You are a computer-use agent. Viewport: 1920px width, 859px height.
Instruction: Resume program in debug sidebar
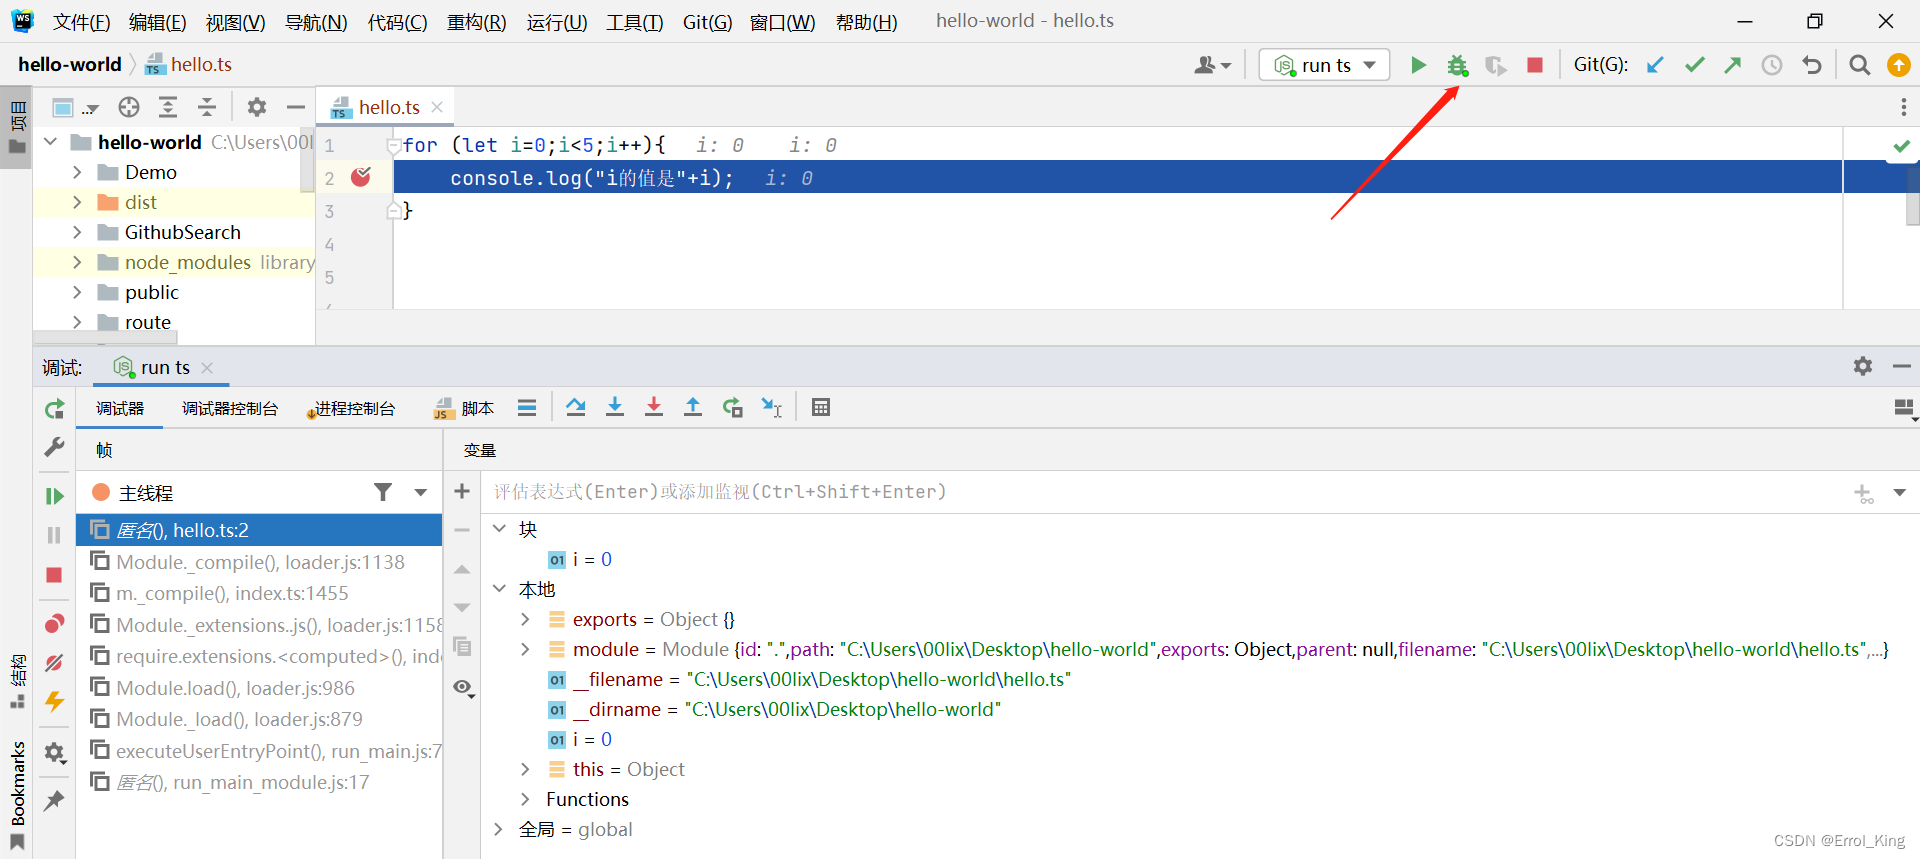tap(54, 496)
